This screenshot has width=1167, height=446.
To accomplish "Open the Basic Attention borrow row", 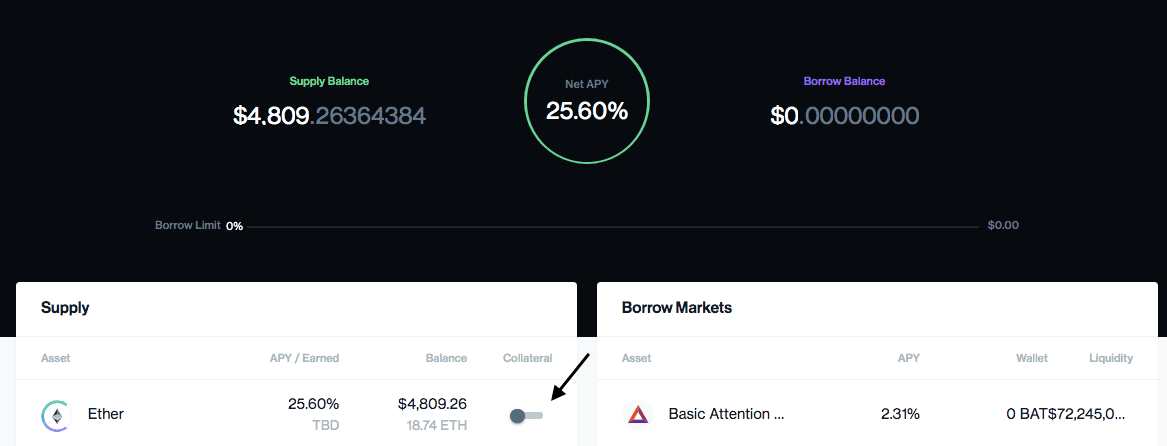I will [x=877, y=413].
